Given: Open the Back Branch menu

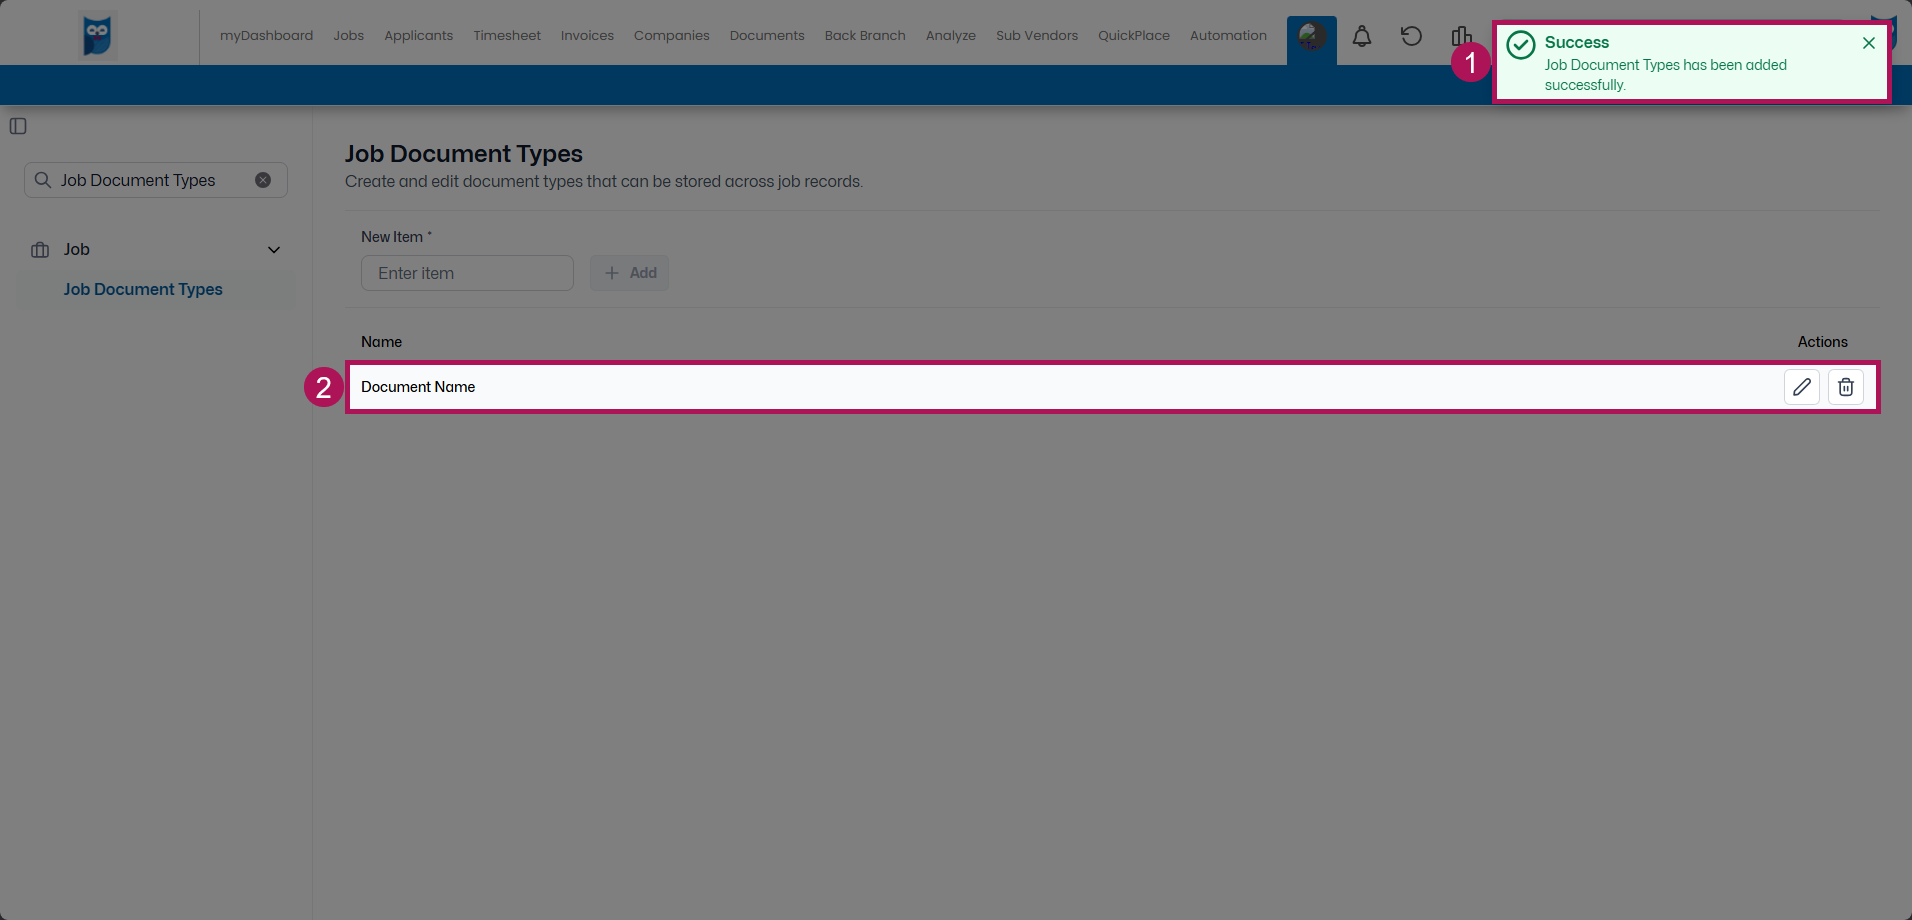Looking at the screenshot, I should click(x=865, y=36).
